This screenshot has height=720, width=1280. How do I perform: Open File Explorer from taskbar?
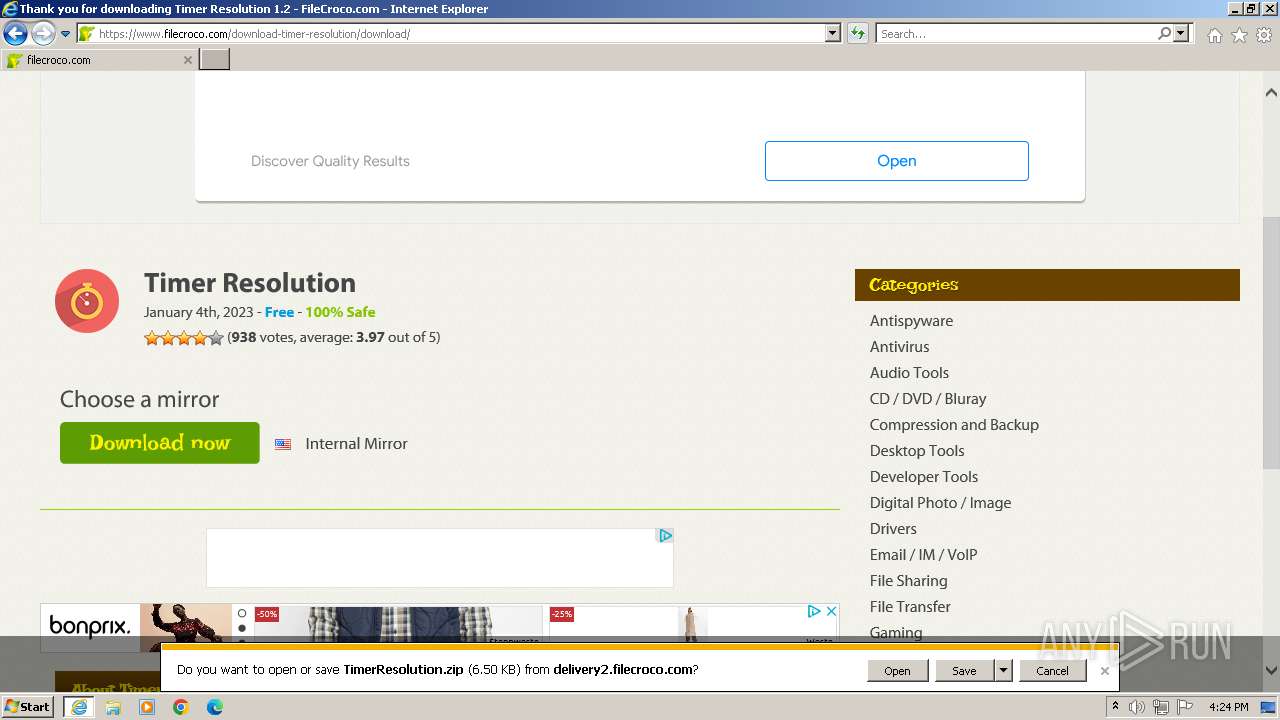click(113, 707)
